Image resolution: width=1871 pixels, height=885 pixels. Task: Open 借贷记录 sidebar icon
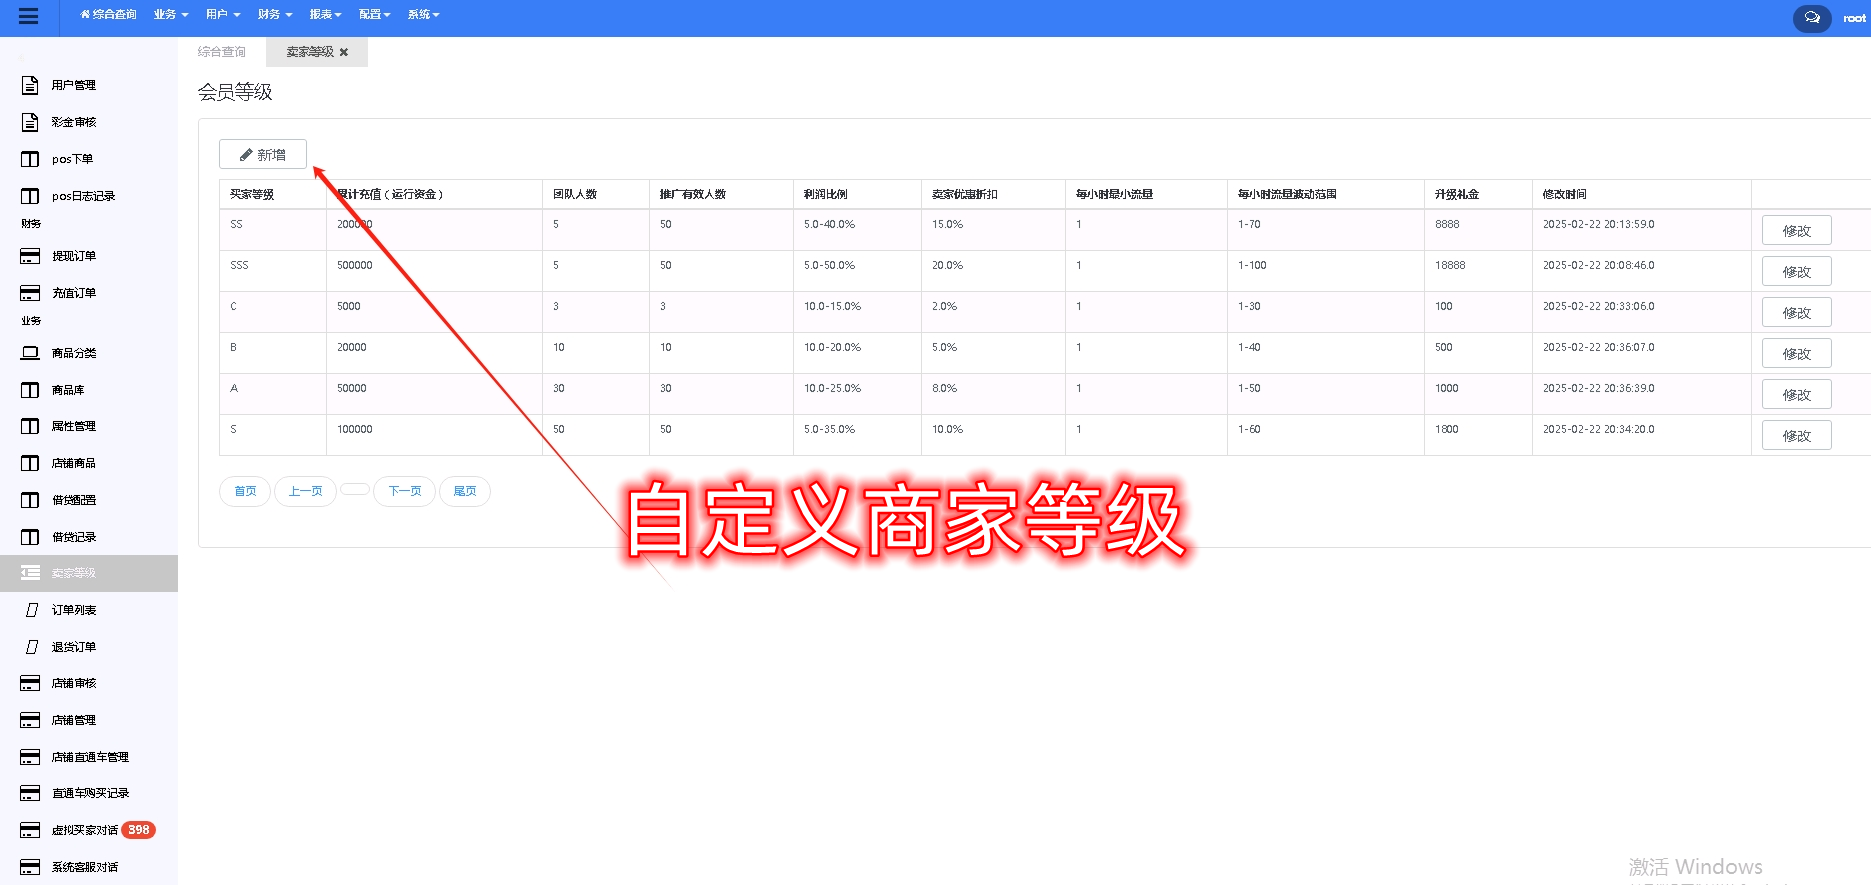tap(30, 537)
